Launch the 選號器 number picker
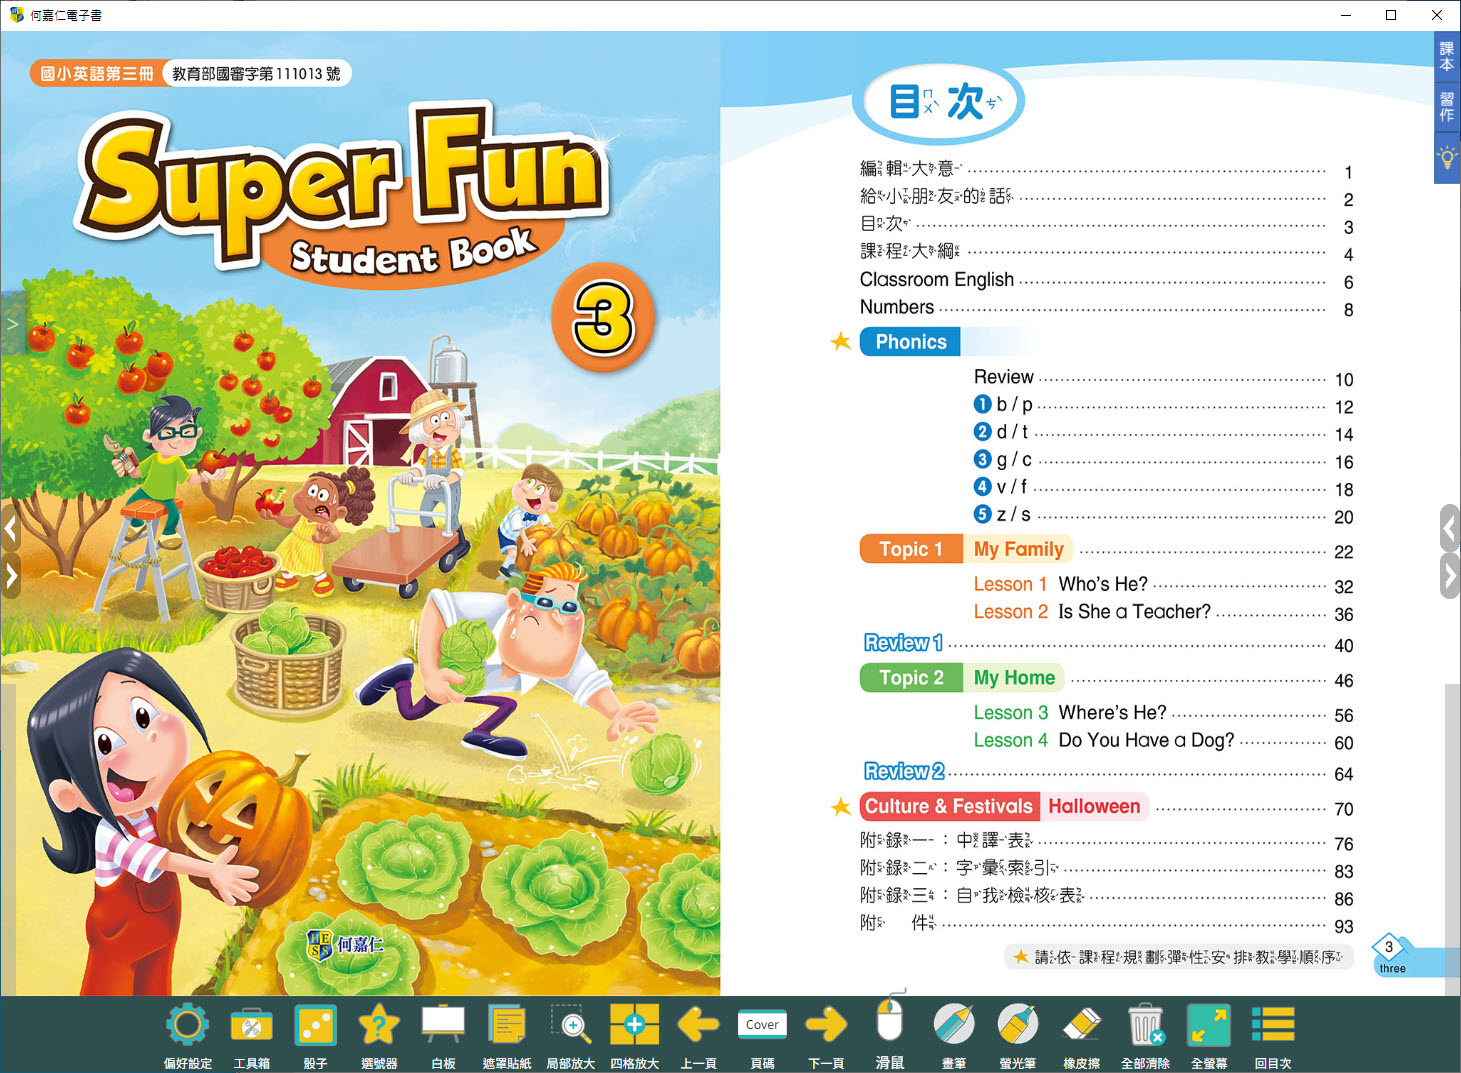Viewport: 1461px width, 1073px height. 379,1026
